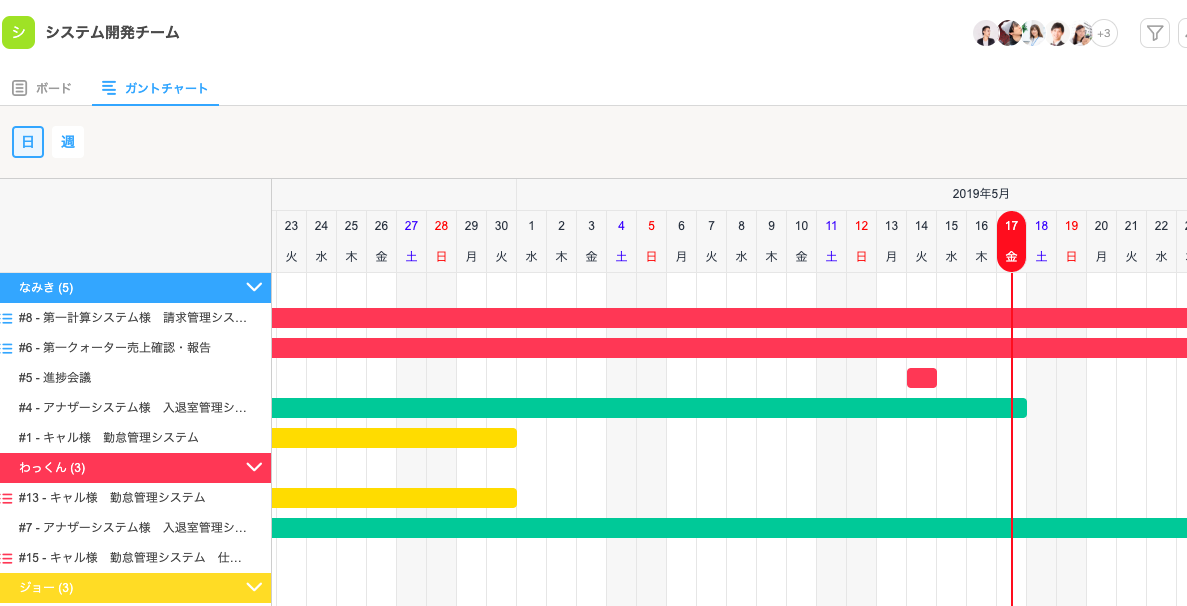
Task: Collapse the ジョー (3) group chevron
Action: (254, 587)
